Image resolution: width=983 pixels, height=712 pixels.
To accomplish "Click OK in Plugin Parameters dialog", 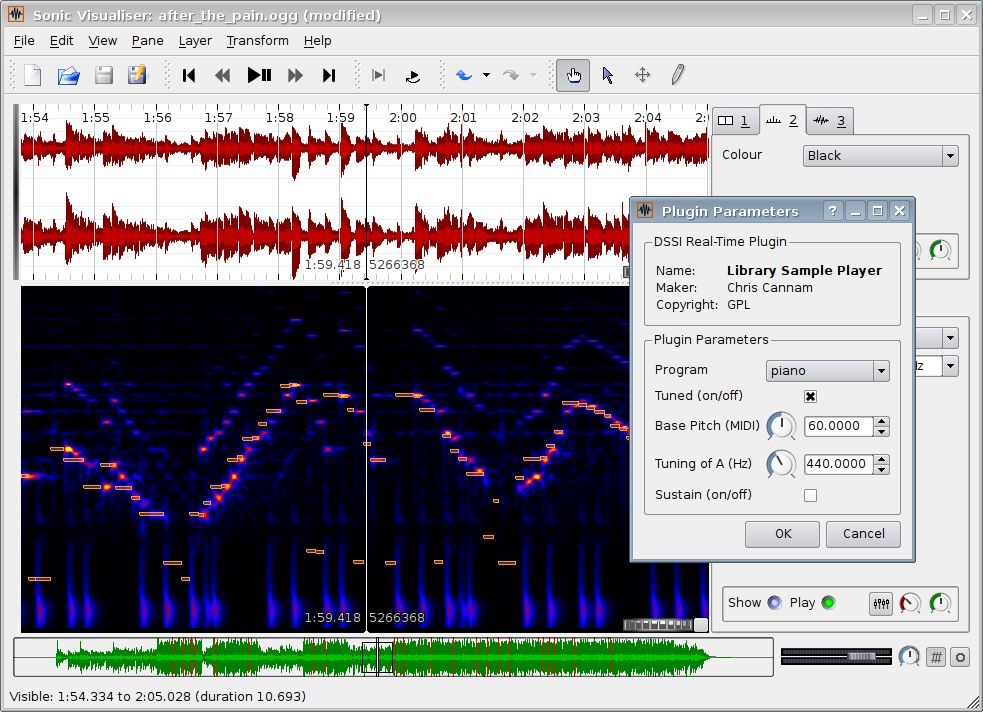I will click(x=782, y=534).
